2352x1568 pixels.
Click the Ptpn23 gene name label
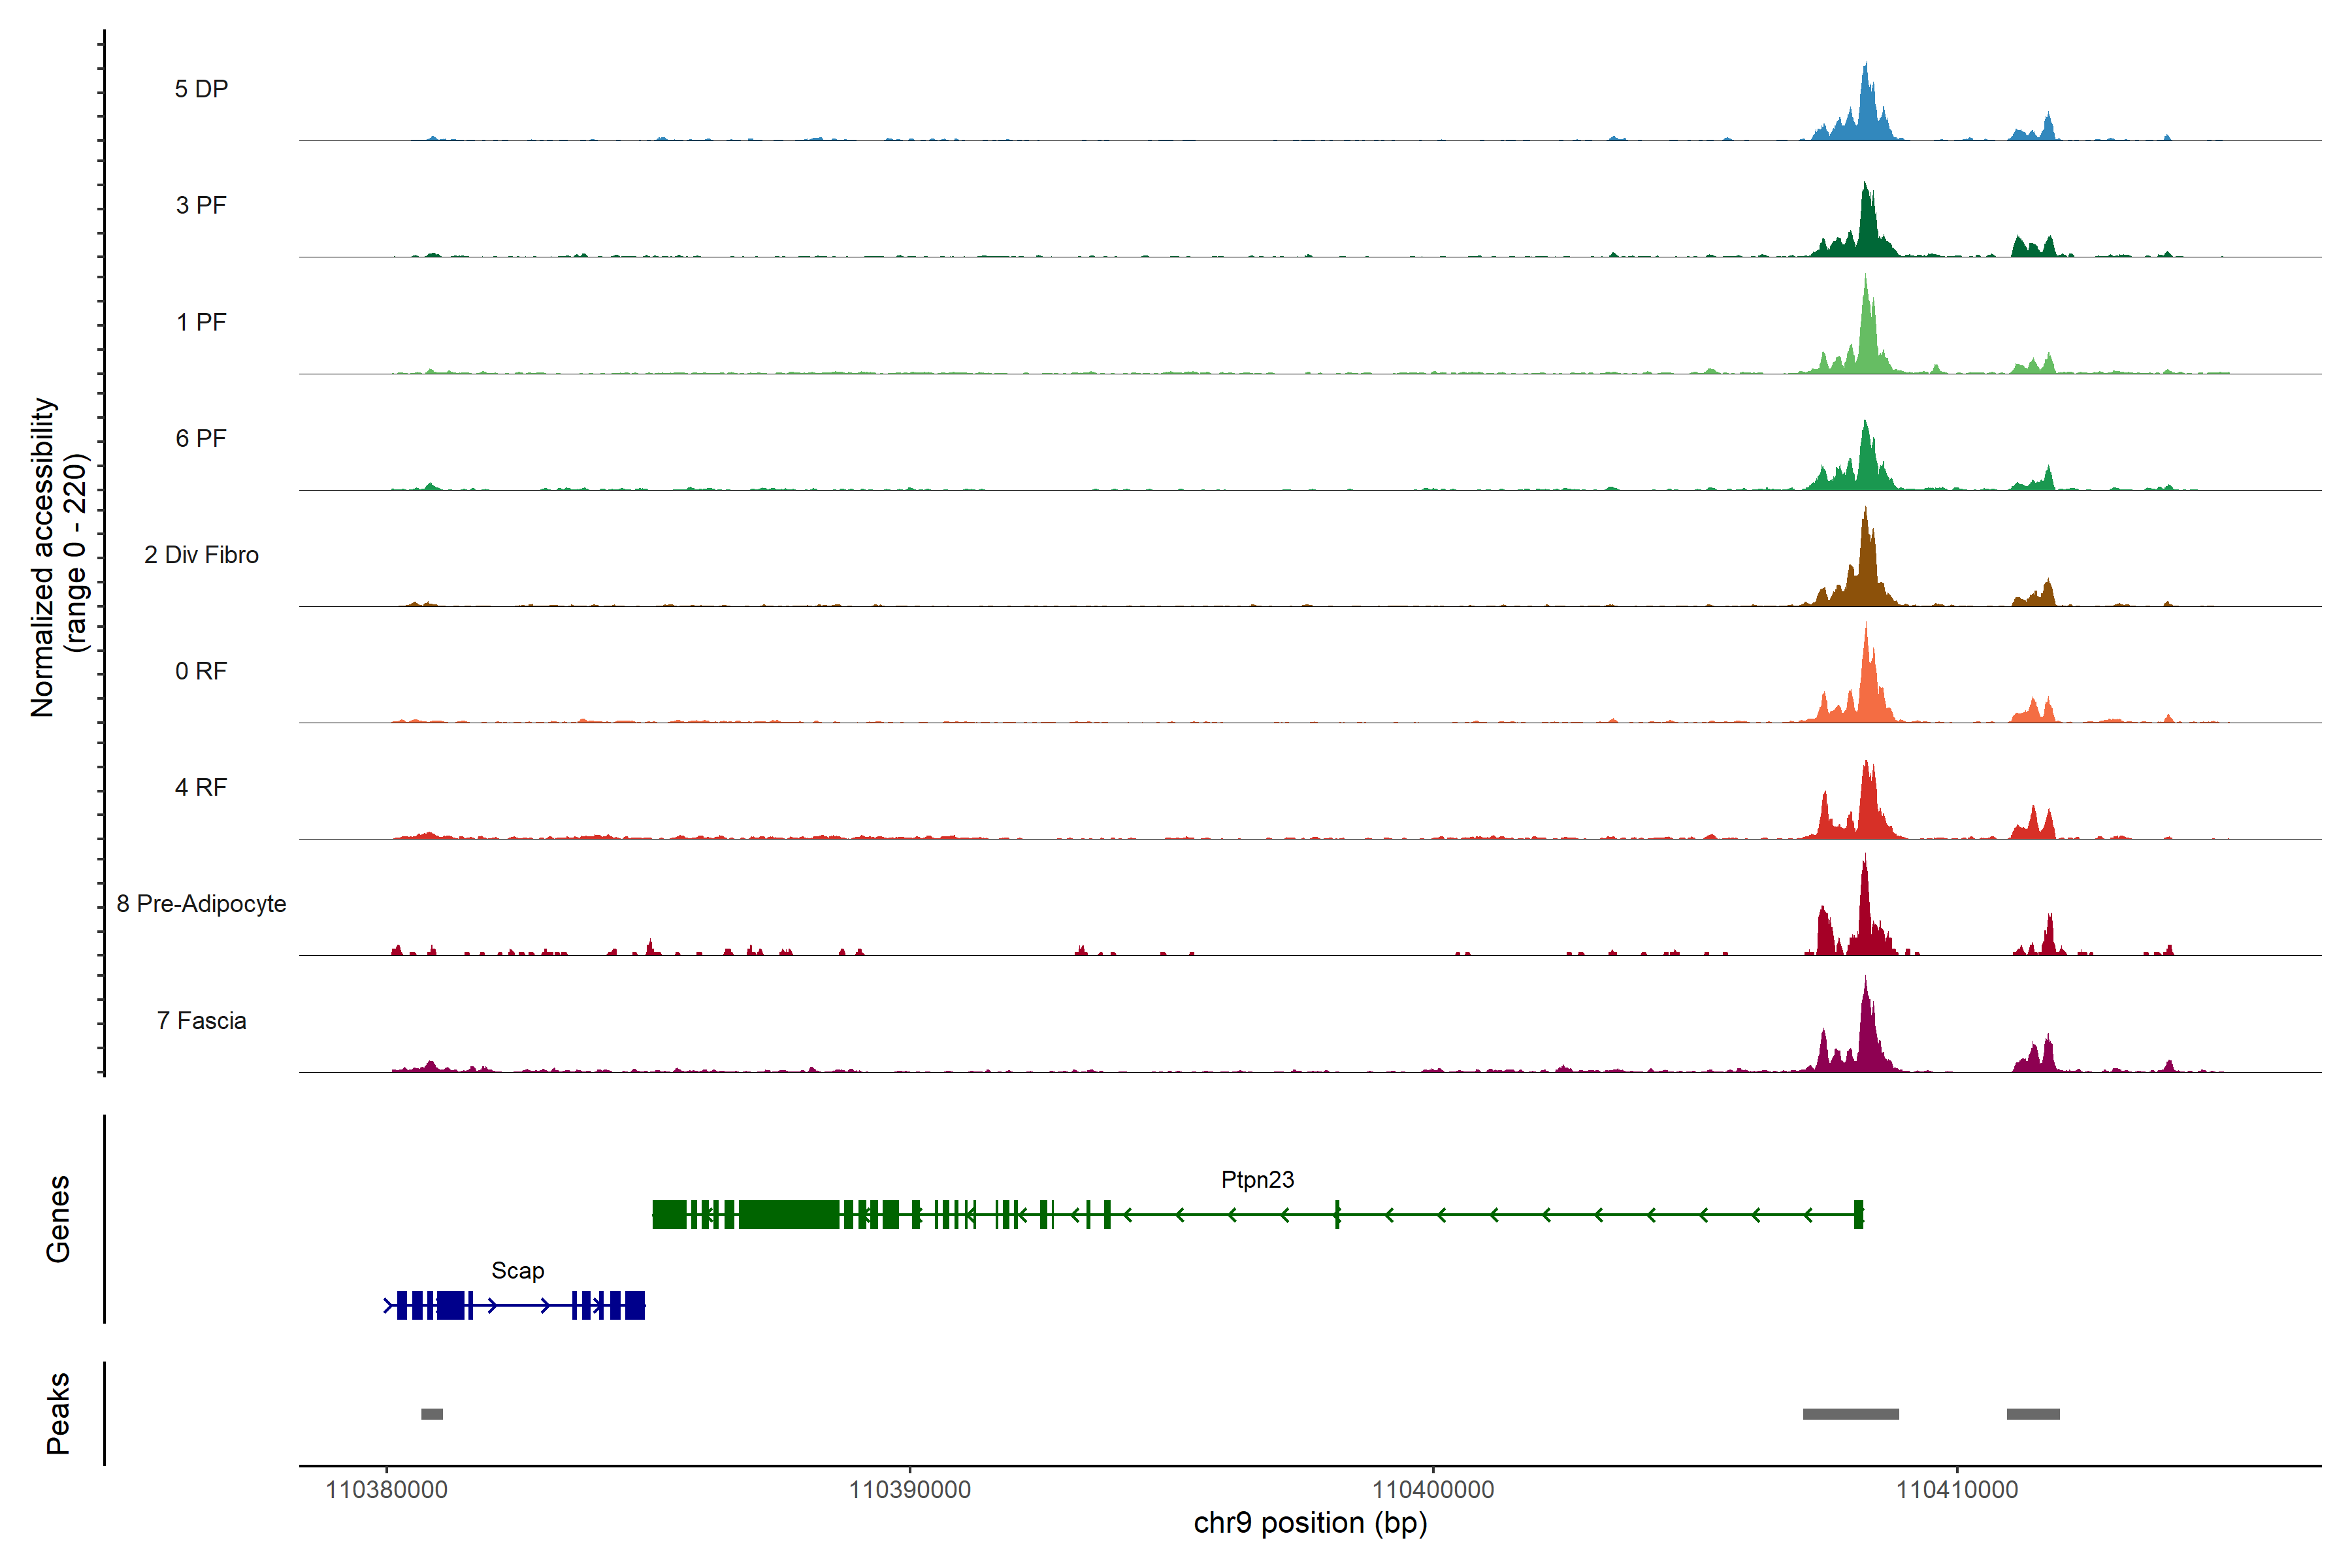1257,1180
